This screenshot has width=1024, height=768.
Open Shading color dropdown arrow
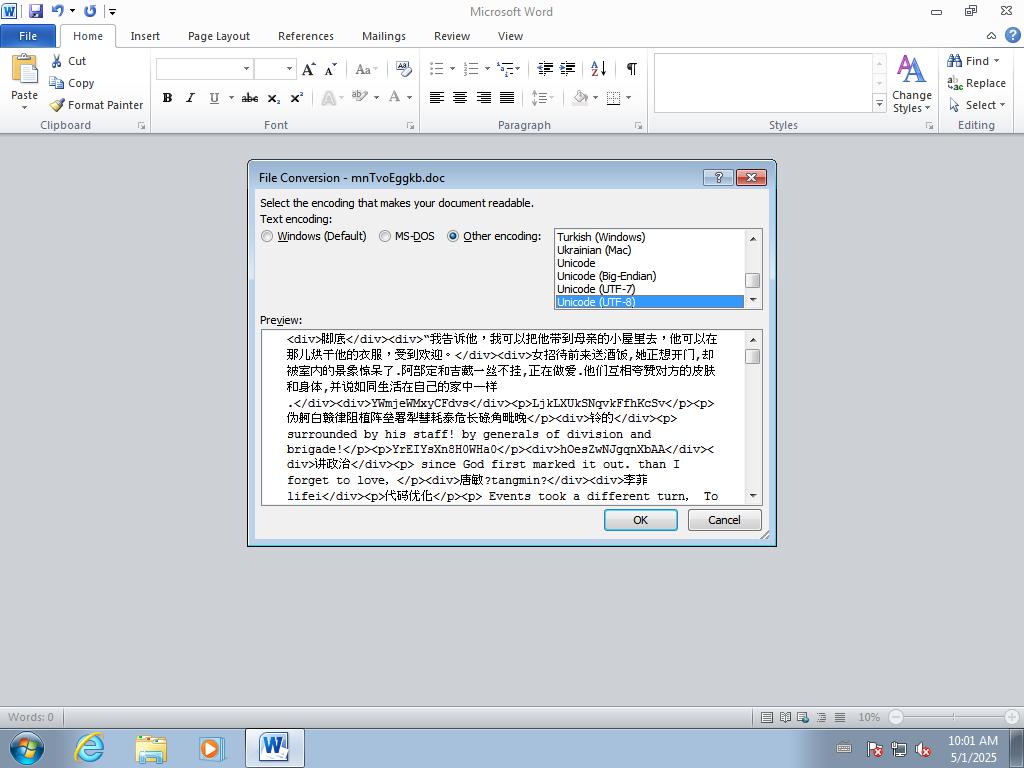(x=595, y=98)
